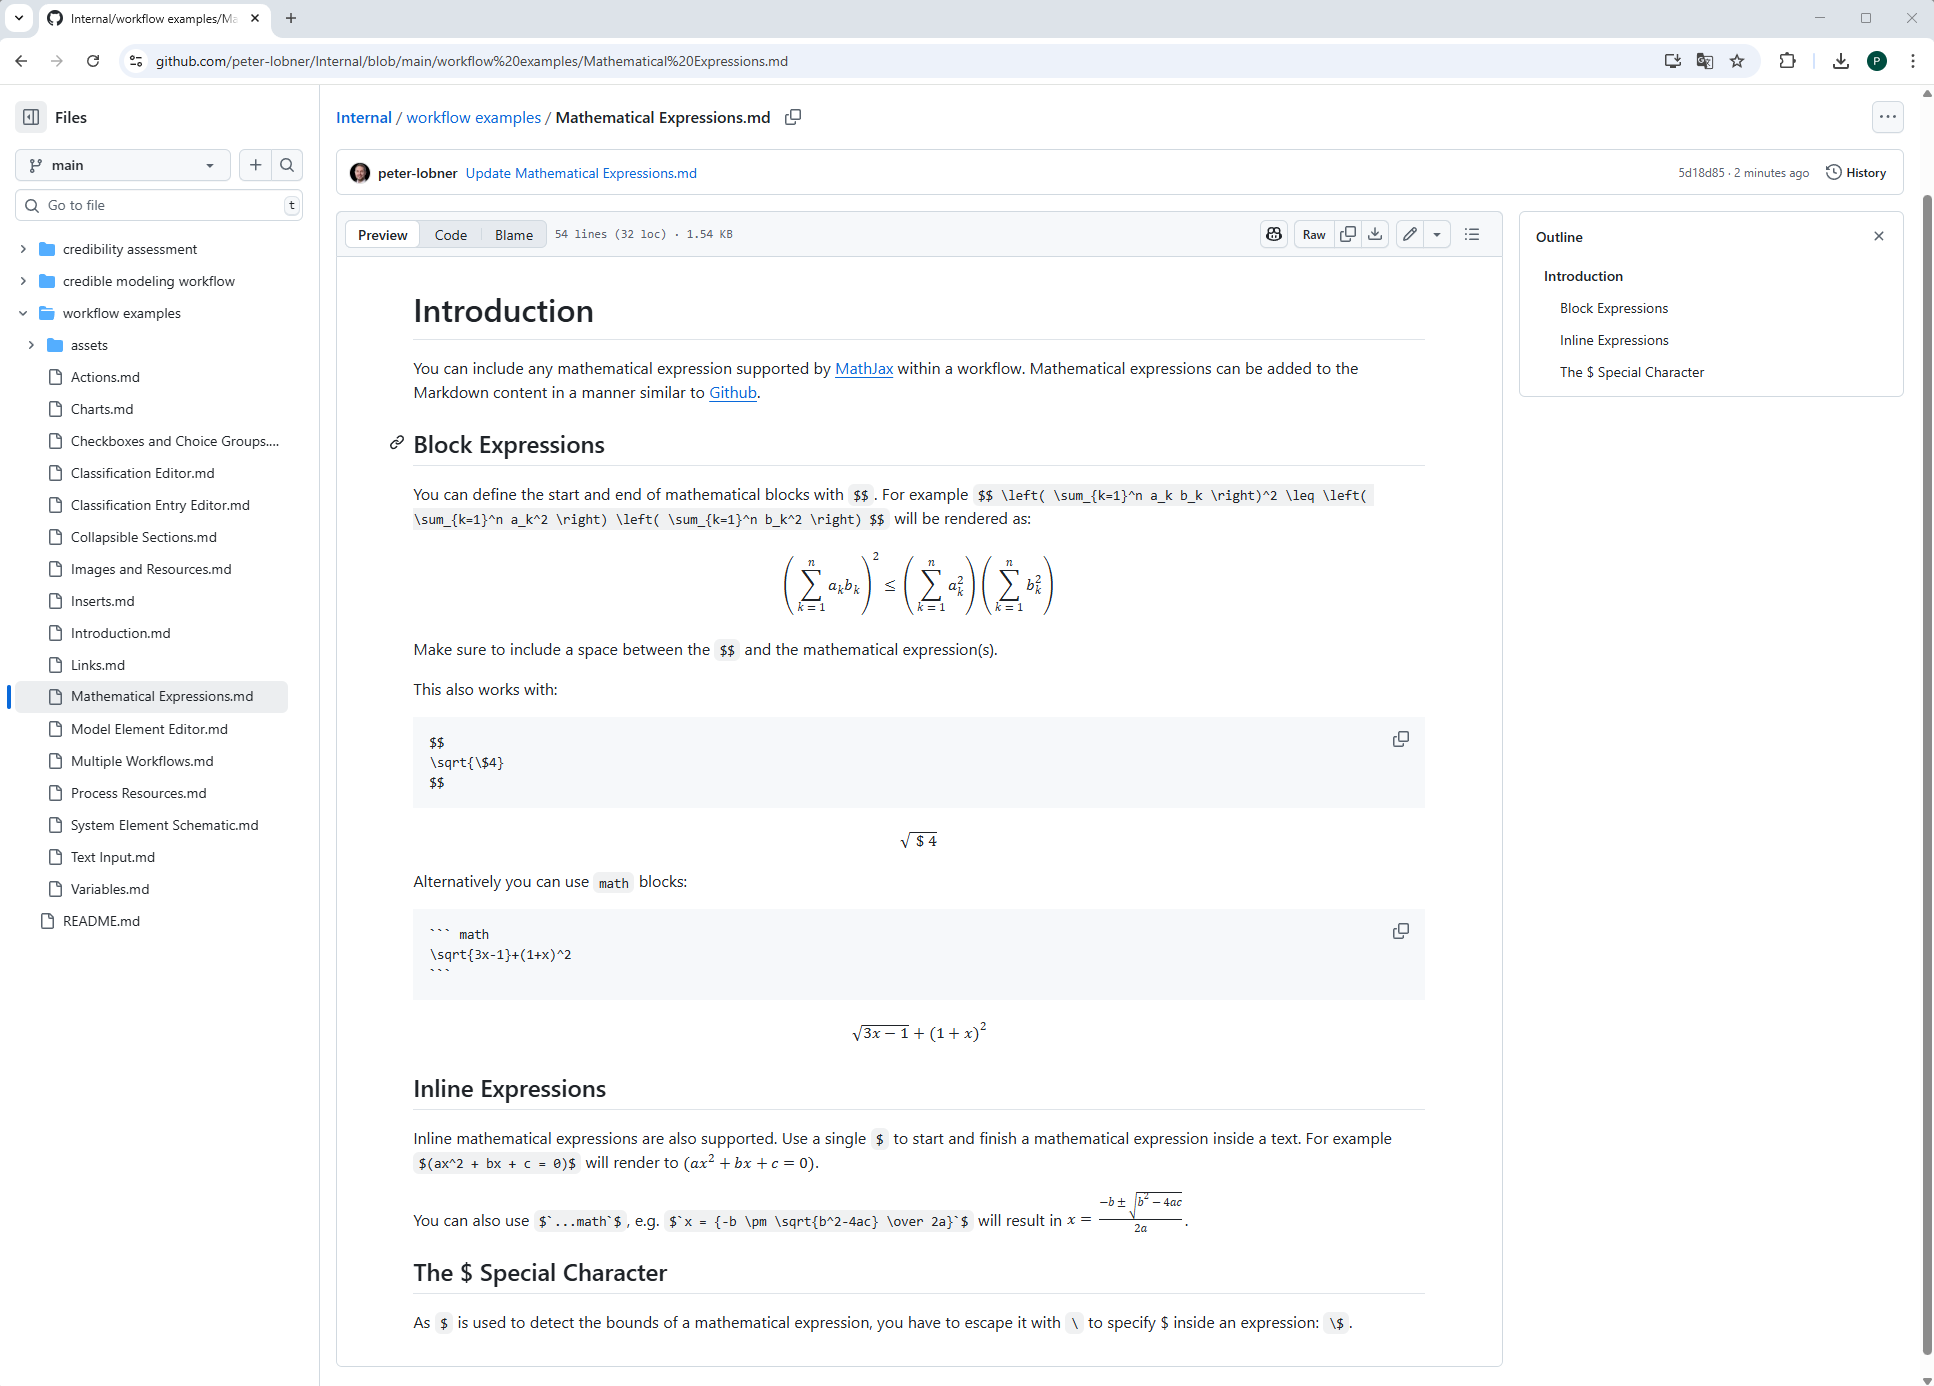
Task: Open file search magnifier icon
Action: 287,165
